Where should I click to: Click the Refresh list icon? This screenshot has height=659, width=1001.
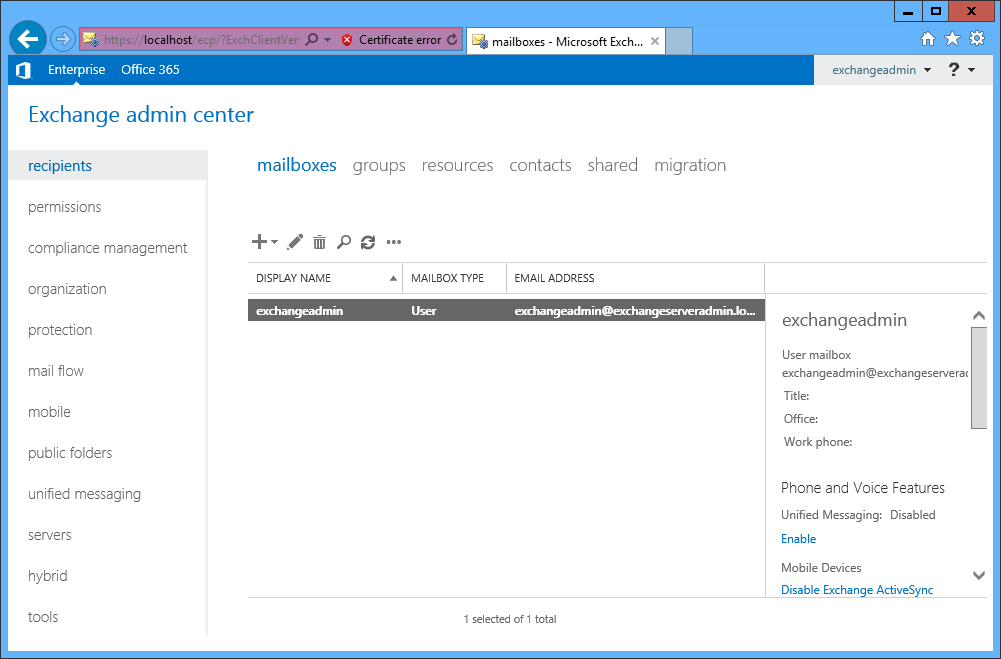[368, 242]
